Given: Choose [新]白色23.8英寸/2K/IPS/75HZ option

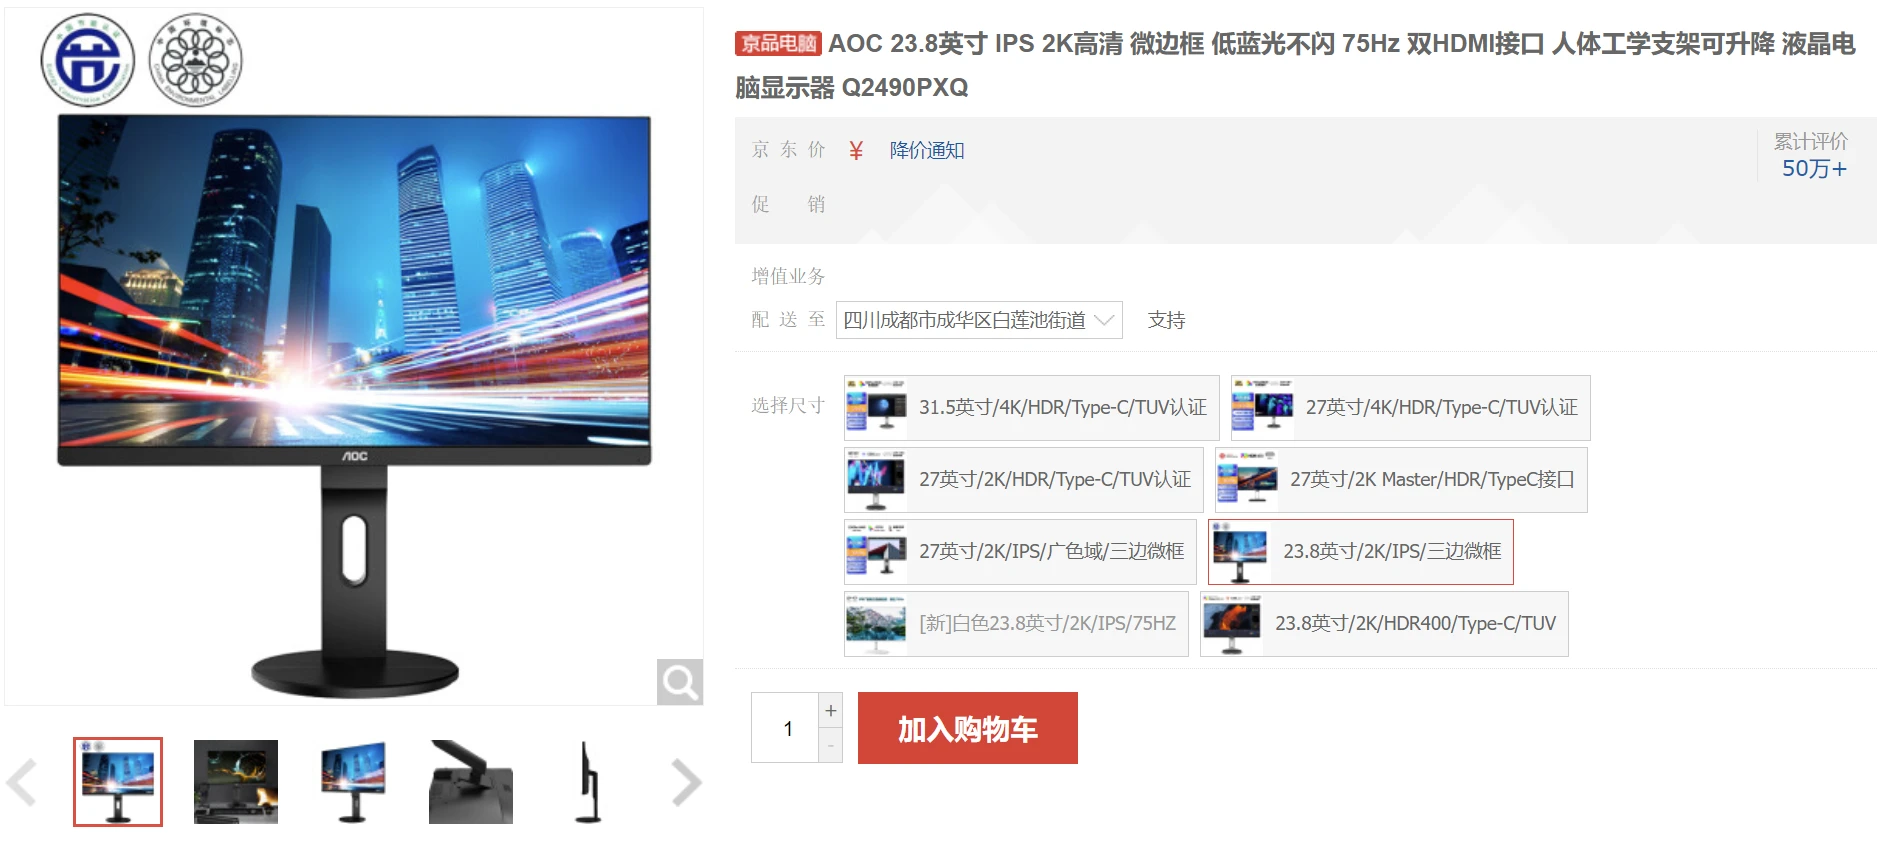Looking at the screenshot, I should click(1016, 624).
